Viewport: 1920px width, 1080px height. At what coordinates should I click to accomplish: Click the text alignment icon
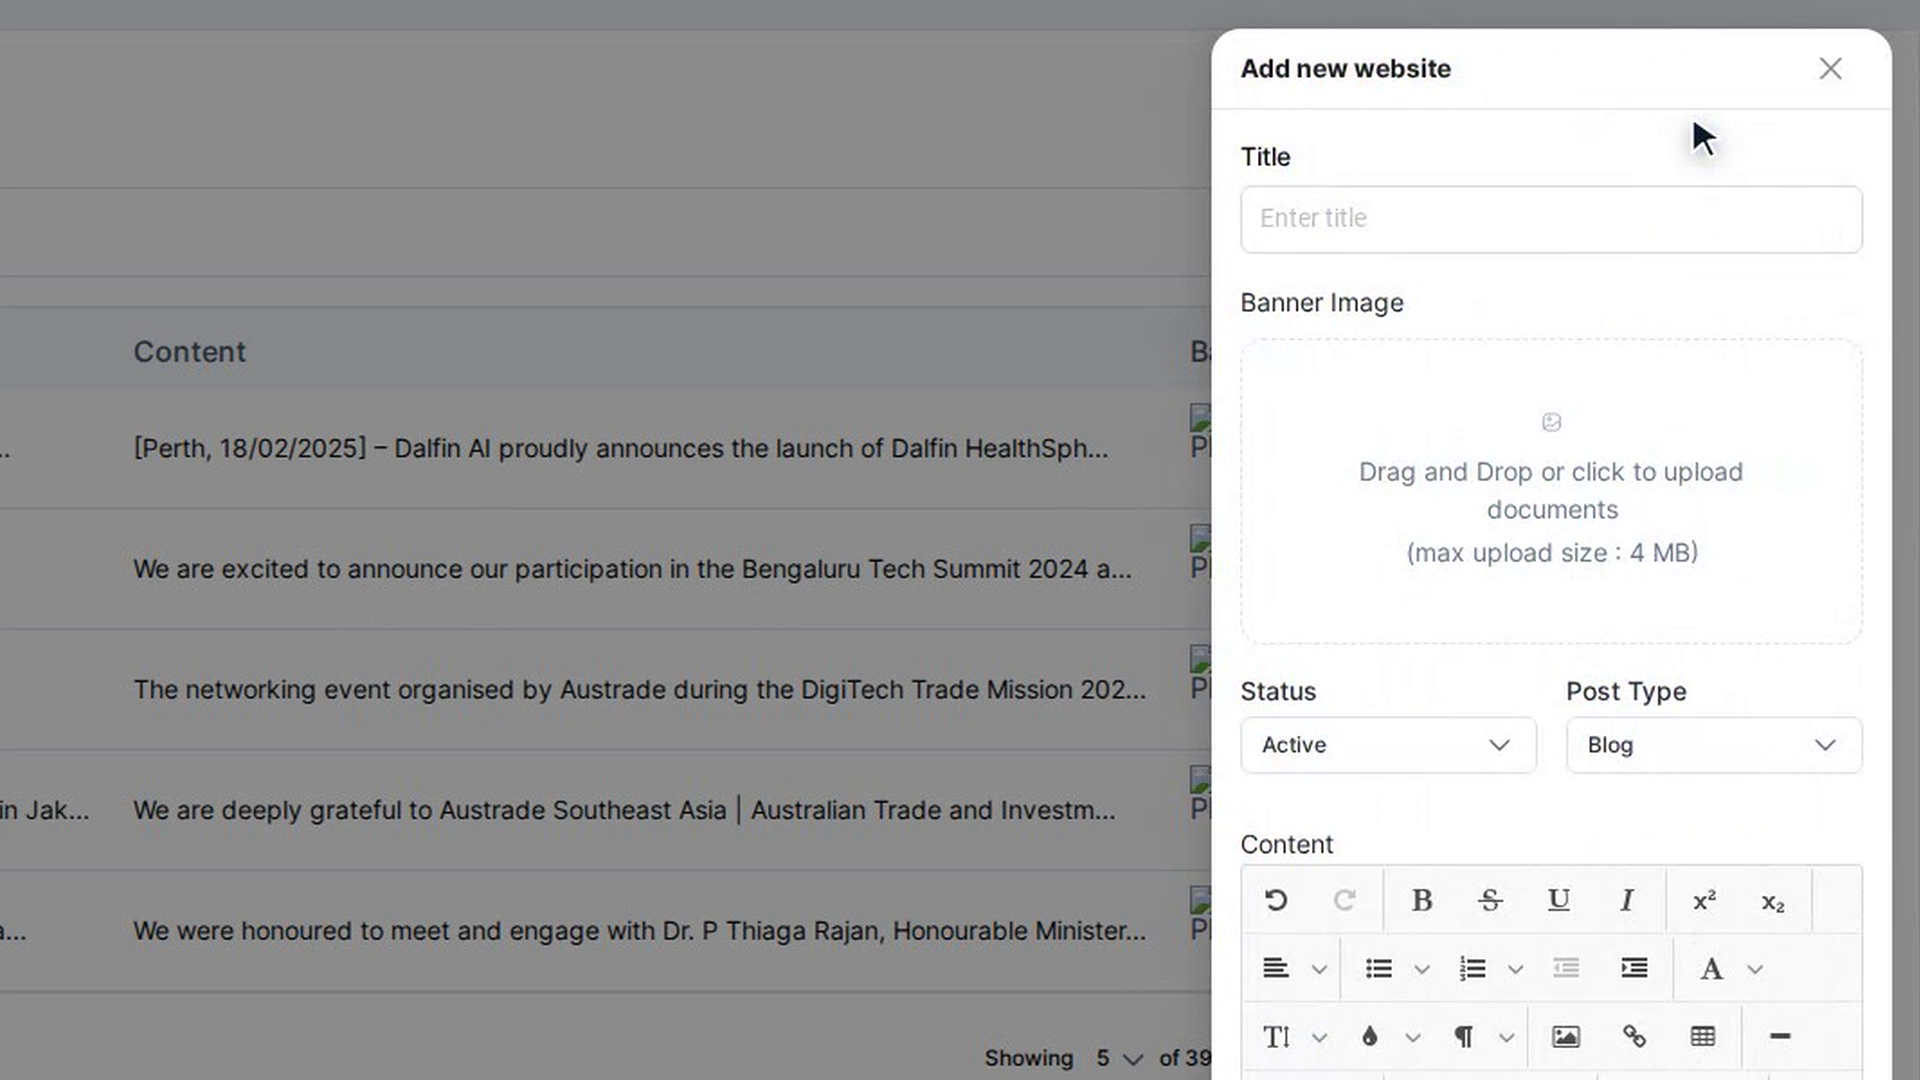[x=1276, y=968]
